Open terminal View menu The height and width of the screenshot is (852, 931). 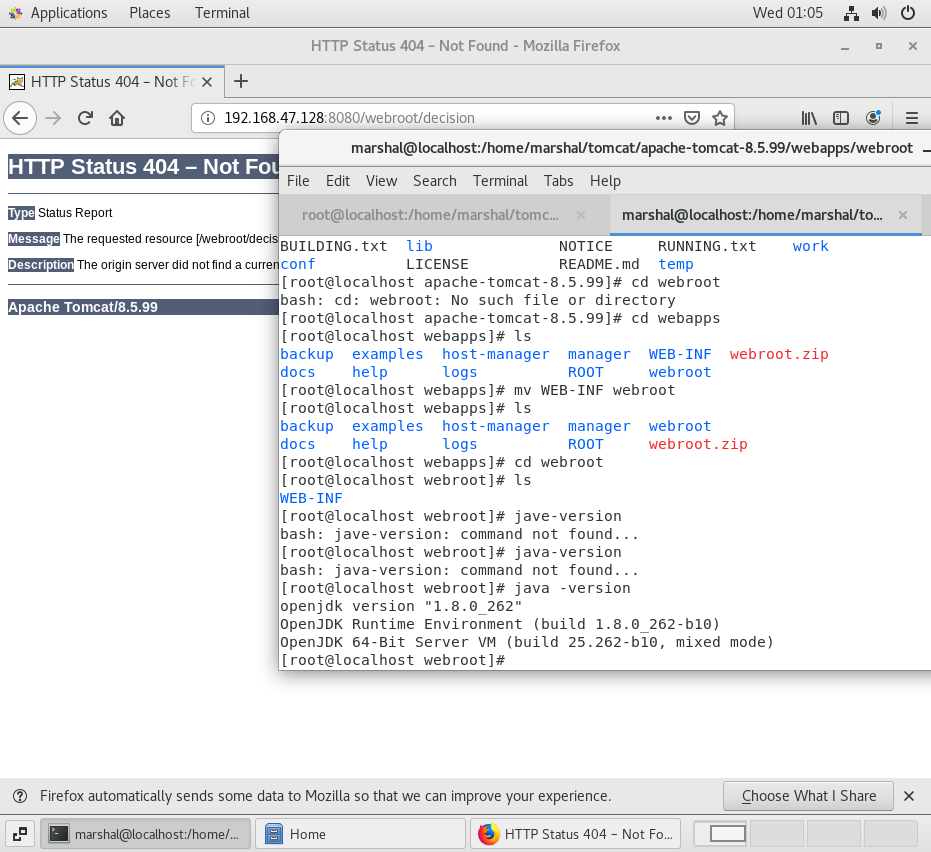pos(381,181)
